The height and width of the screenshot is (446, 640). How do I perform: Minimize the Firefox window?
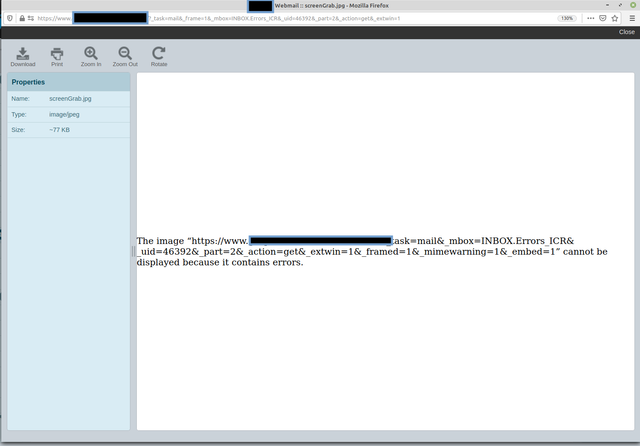point(607,5)
